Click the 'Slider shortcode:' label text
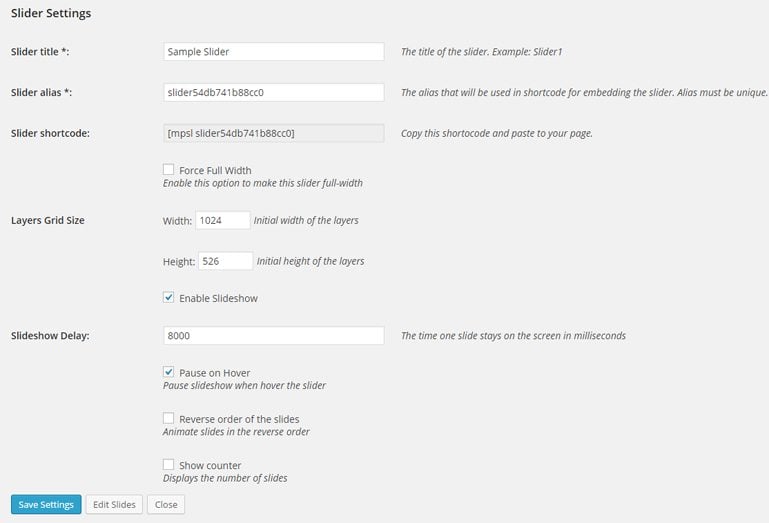This screenshot has width=769, height=523. pyautogui.click(x=50, y=133)
